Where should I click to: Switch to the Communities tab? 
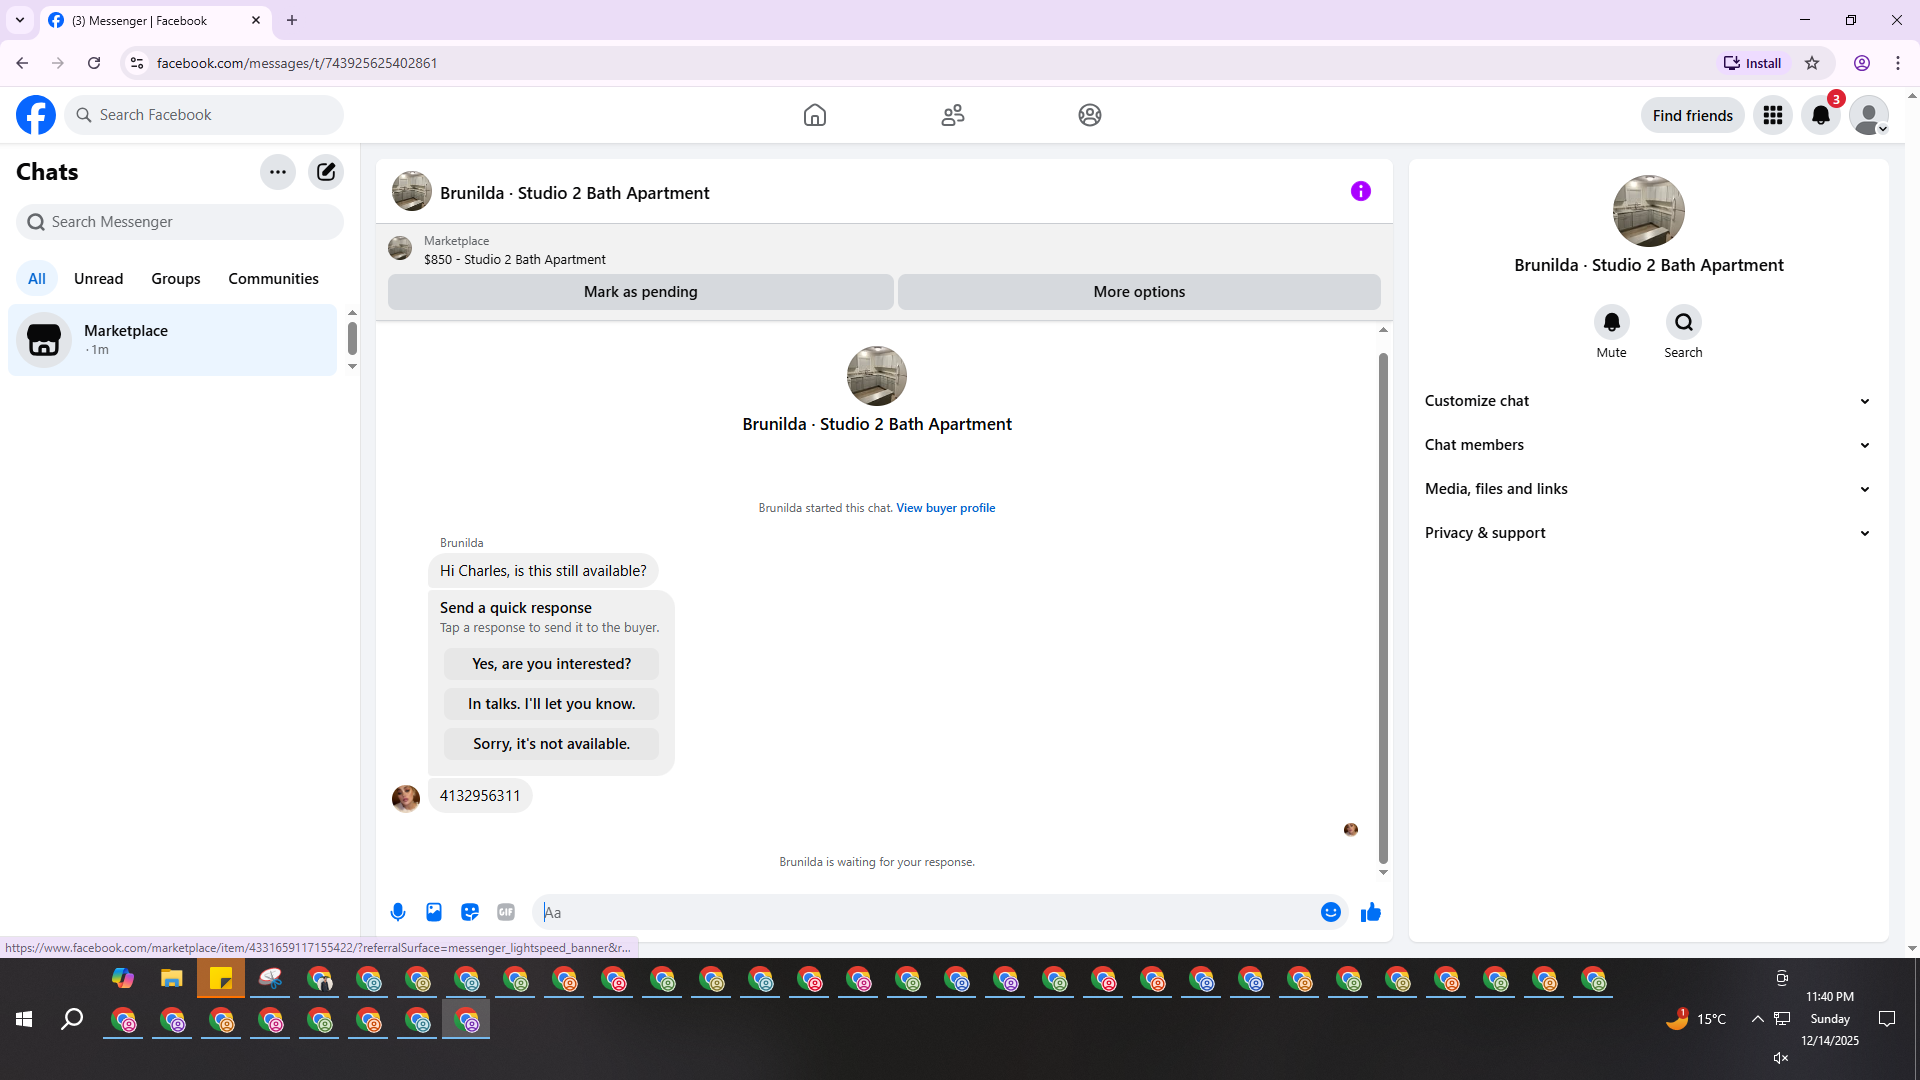pyautogui.click(x=273, y=279)
